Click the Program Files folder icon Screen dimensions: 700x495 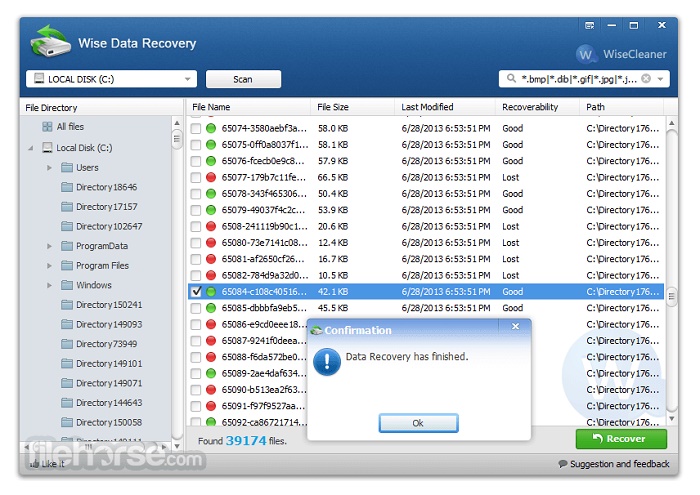67,266
